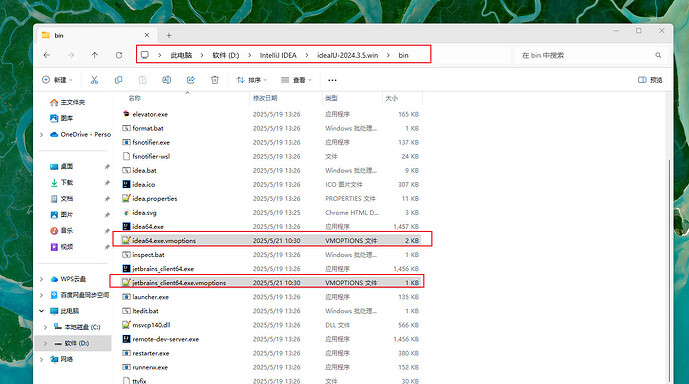Open the New item dropdown
This screenshot has height=384, width=689.
tap(57, 80)
